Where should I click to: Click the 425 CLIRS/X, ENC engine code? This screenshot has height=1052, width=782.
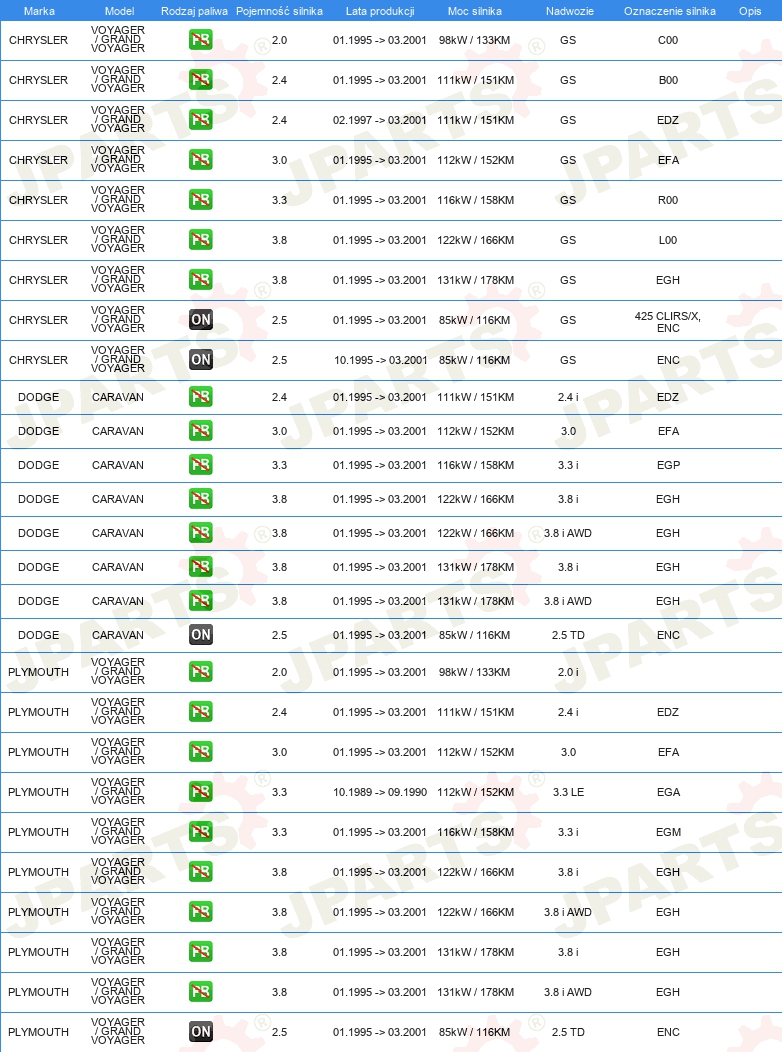pyautogui.click(x=668, y=322)
